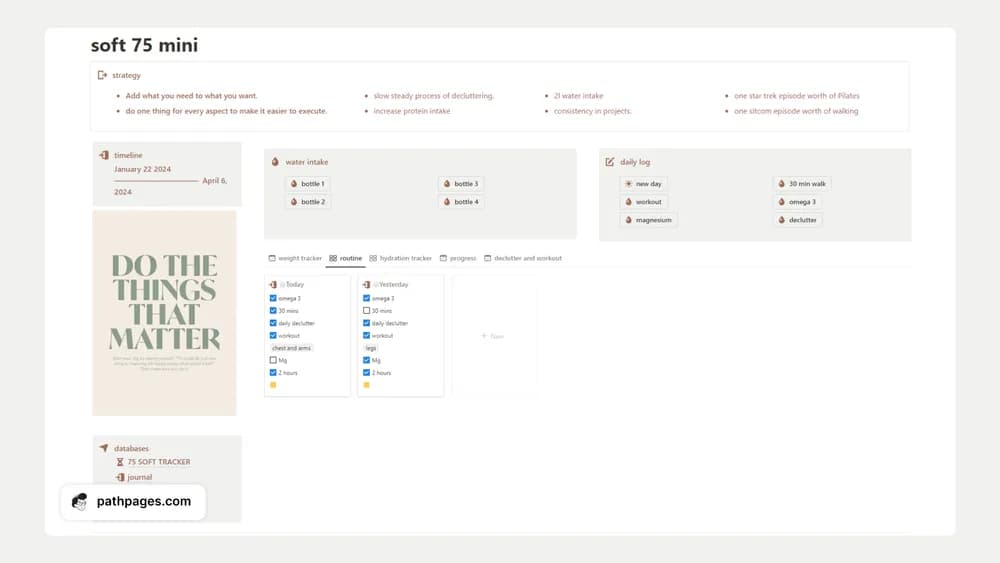Toggle 30 mins checkbox in Today card
The image size is (1000, 563).
pos(273,311)
